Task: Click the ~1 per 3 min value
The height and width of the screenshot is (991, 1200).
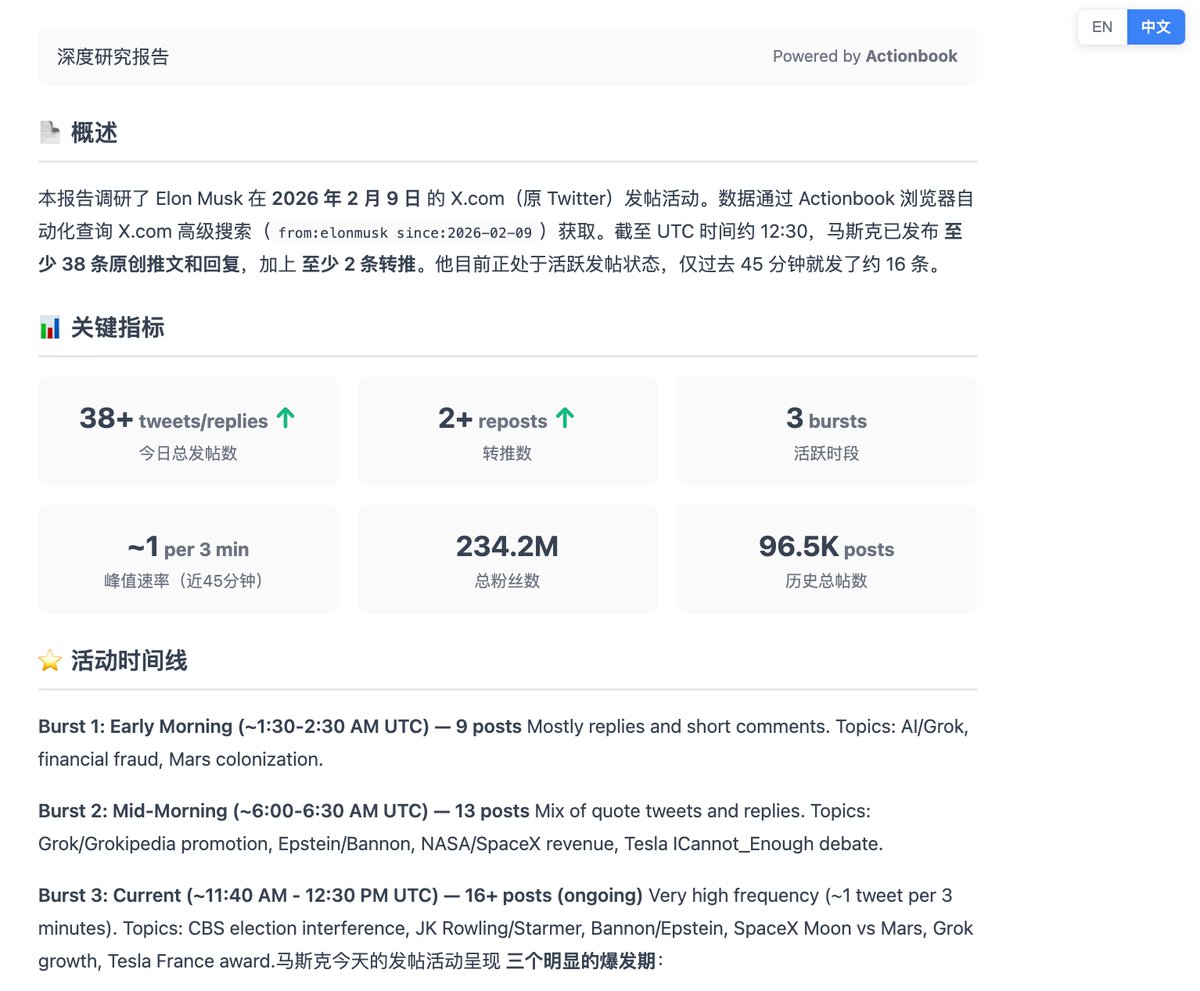Action: [x=188, y=547]
